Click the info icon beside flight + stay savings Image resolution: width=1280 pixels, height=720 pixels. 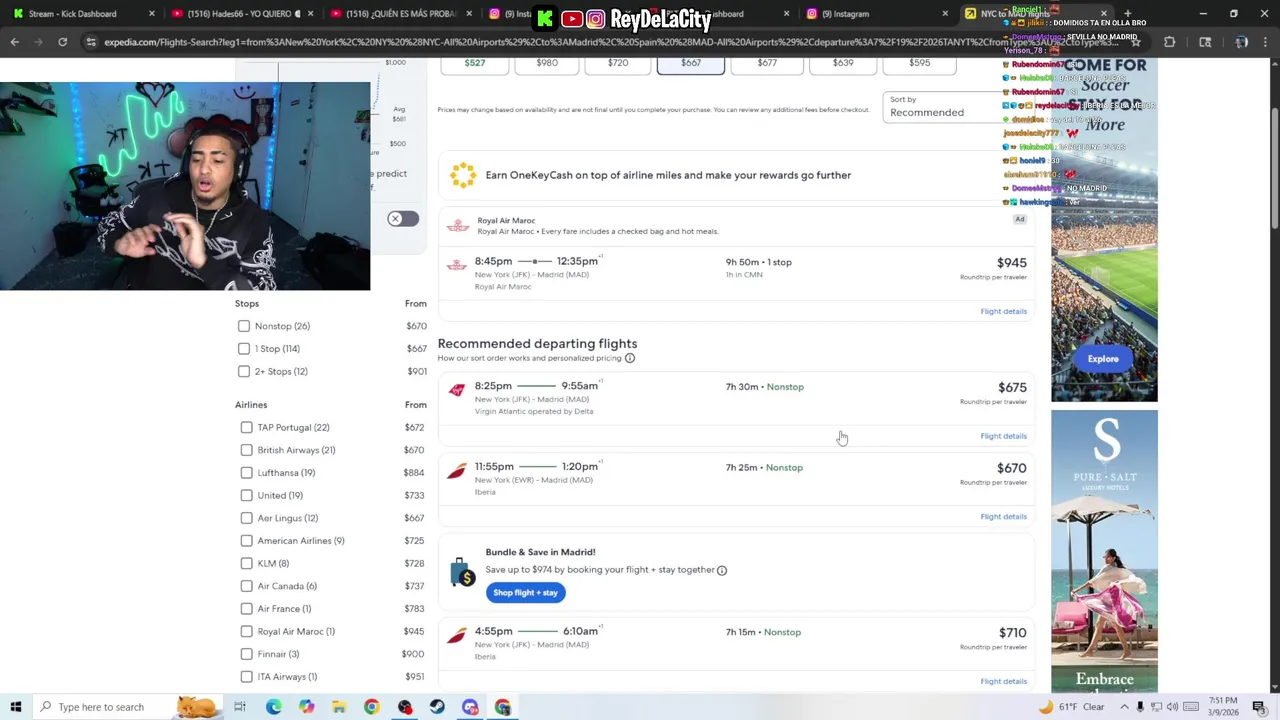click(x=722, y=570)
